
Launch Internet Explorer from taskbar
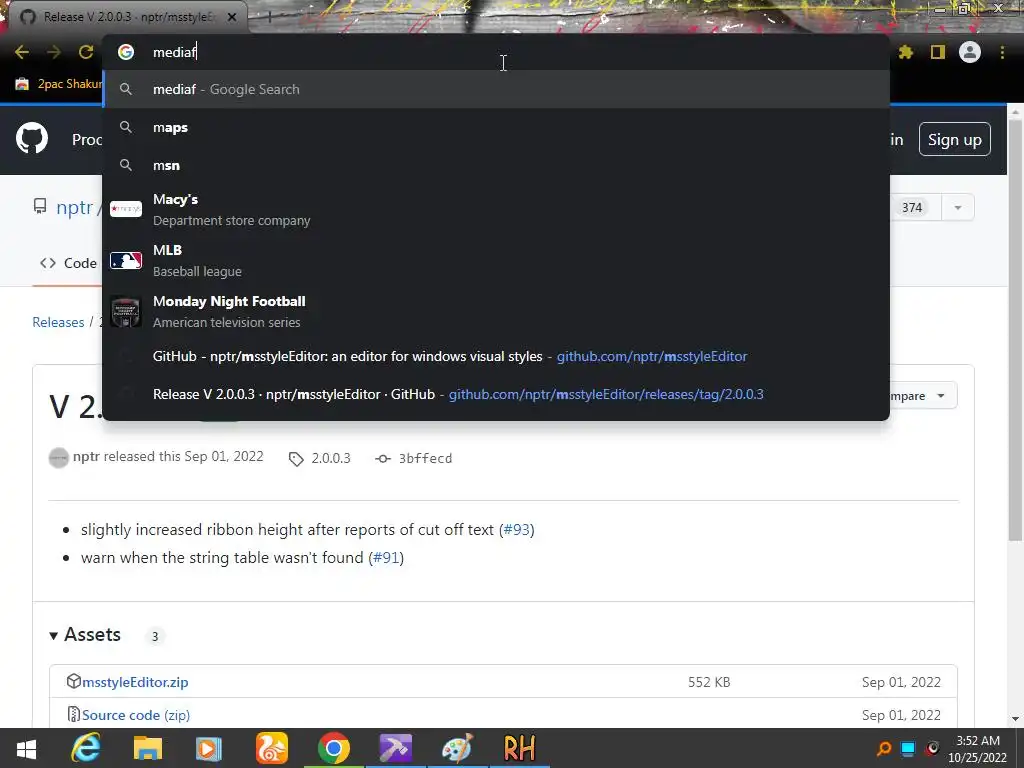click(86, 748)
